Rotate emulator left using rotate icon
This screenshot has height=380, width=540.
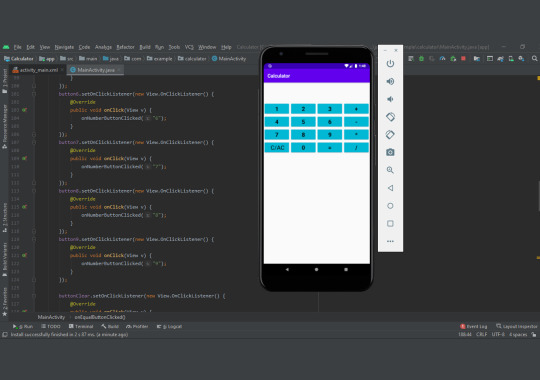tap(390, 117)
